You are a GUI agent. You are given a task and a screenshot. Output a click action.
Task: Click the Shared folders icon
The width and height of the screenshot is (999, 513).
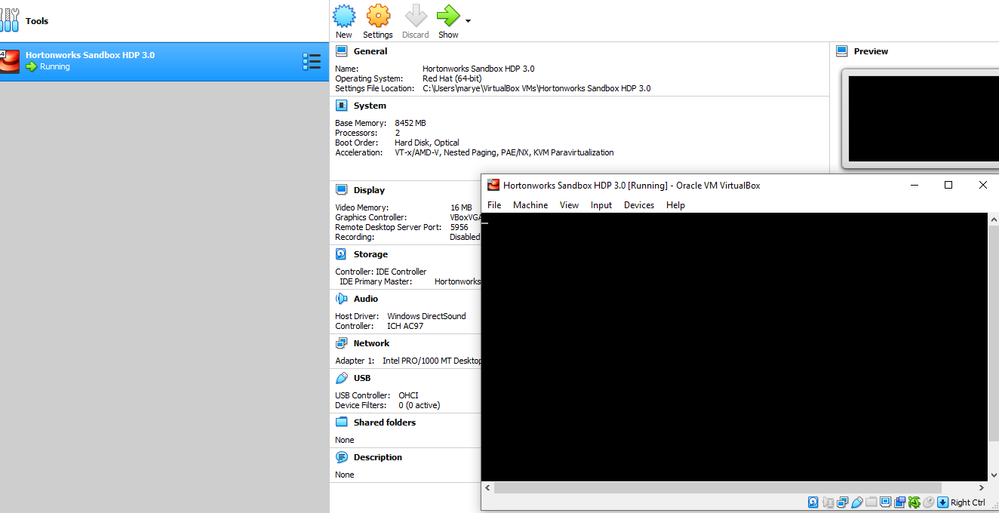click(x=341, y=423)
